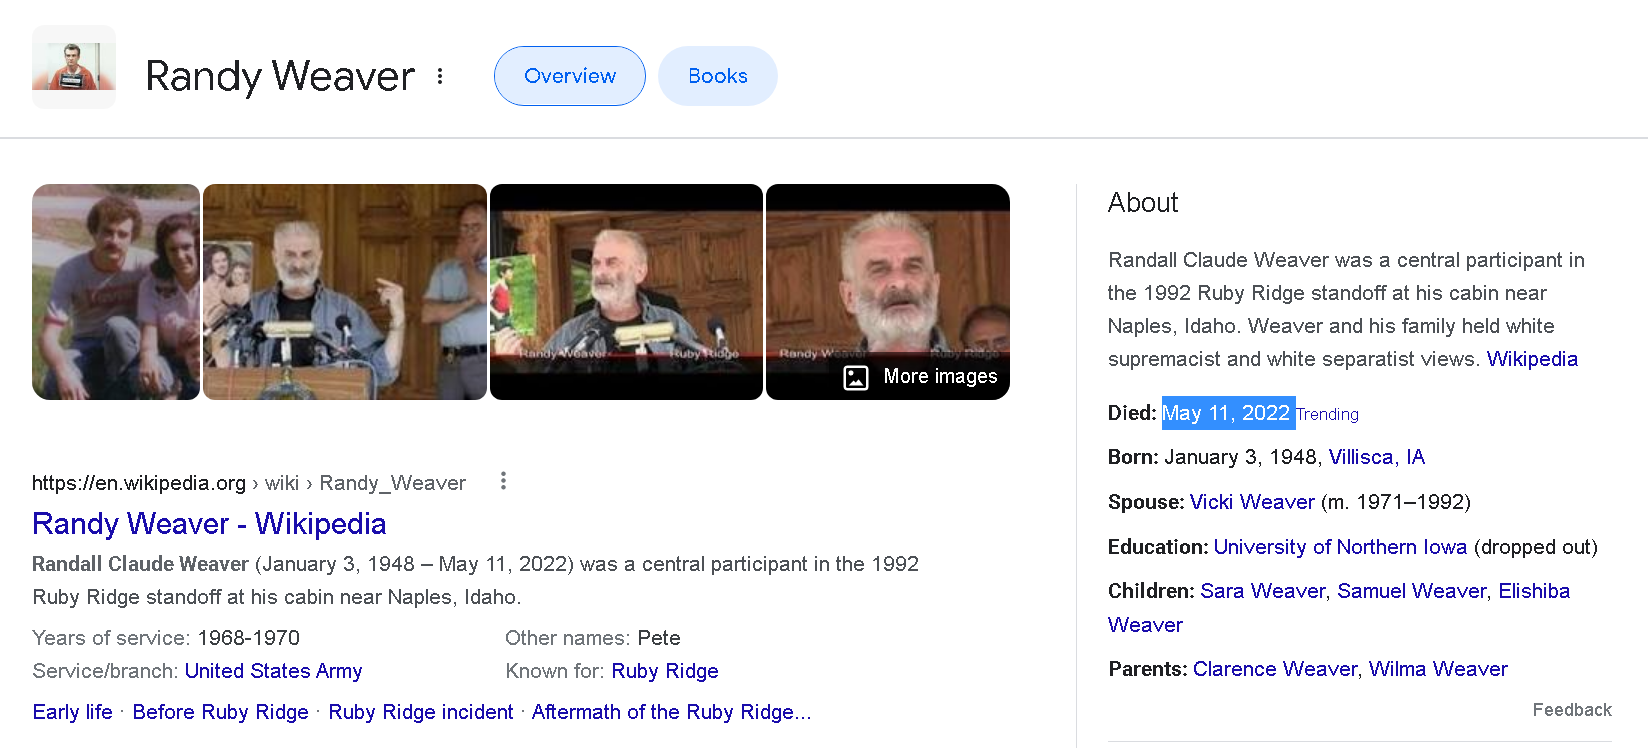
Task: Click the Other names value Pete
Action: click(x=659, y=638)
